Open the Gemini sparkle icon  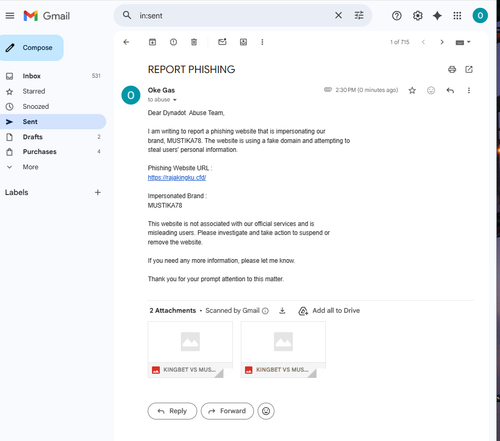coord(437,16)
